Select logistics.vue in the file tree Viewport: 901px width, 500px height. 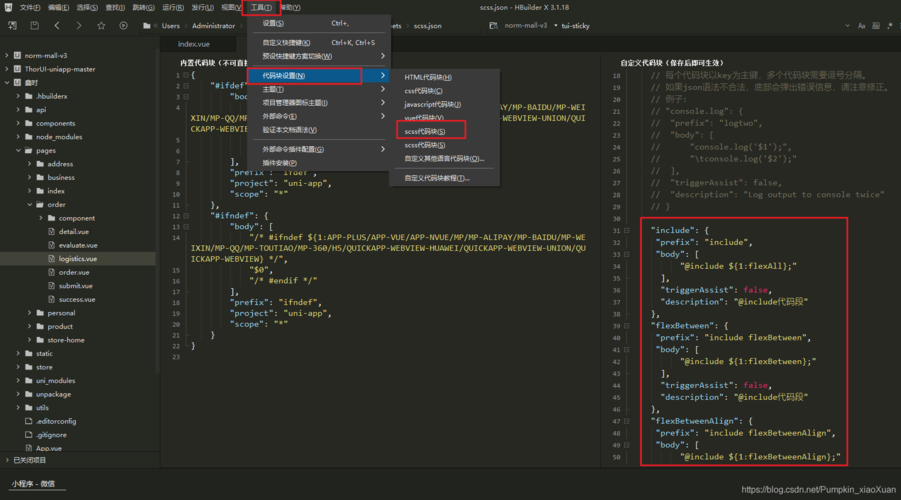coord(78,259)
